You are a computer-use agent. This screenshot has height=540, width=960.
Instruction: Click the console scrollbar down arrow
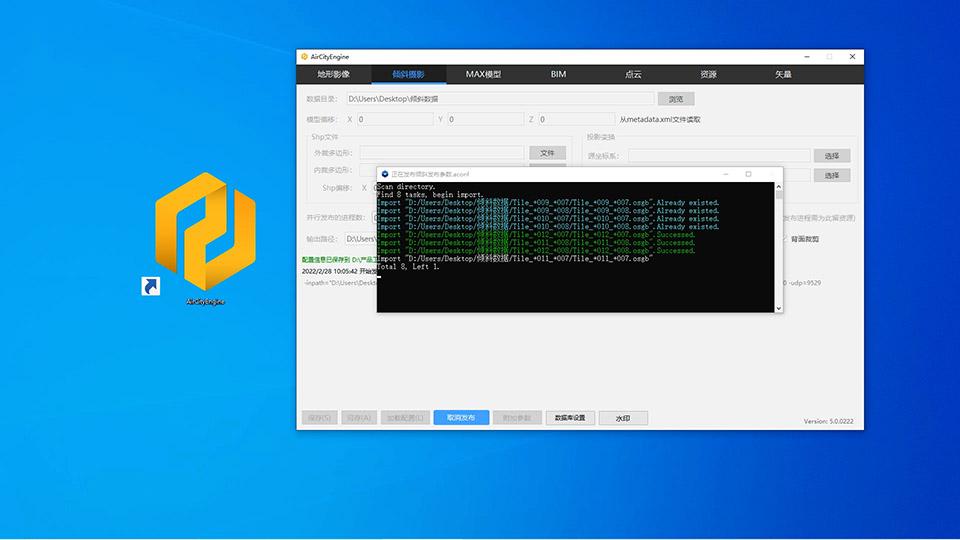point(779,309)
